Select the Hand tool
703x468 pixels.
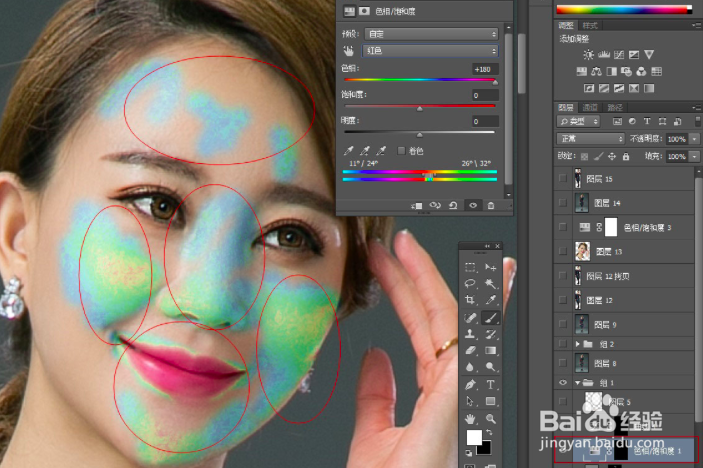pyautogui.click(x=470, y=419)
